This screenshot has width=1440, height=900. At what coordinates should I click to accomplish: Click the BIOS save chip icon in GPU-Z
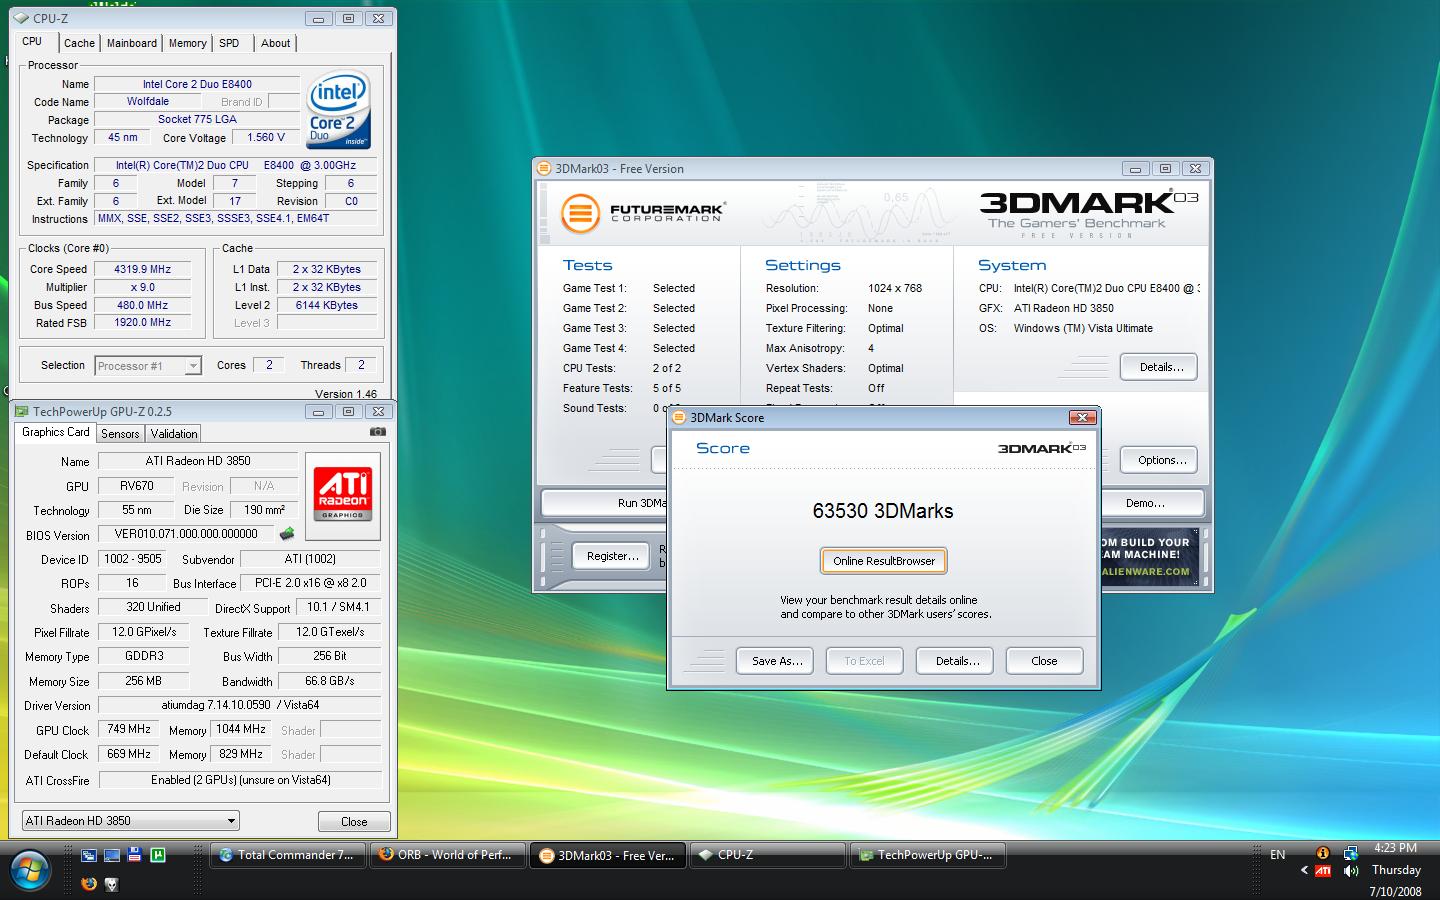[287, 534]
